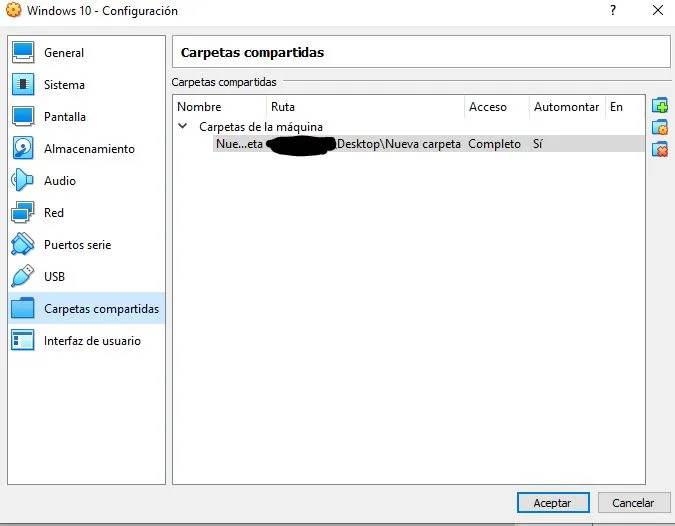Select the Sistema chip icon

[x=23, y=84]
